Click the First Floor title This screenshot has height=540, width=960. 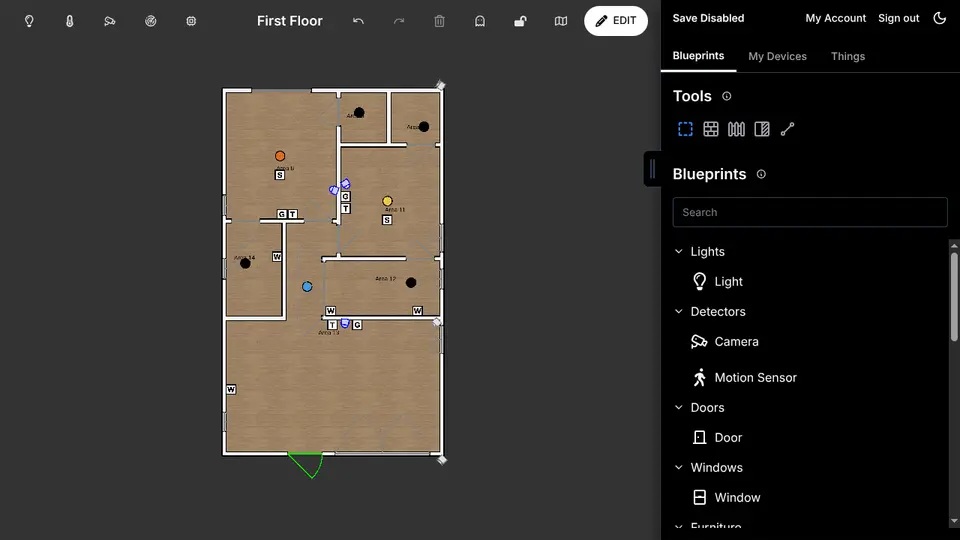(x=290, y=21)
